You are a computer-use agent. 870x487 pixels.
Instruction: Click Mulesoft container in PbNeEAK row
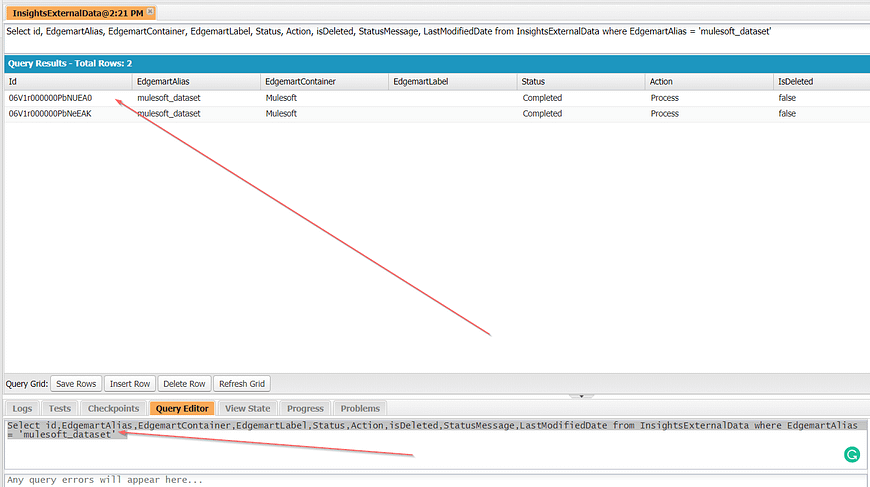tap(281, 113)
